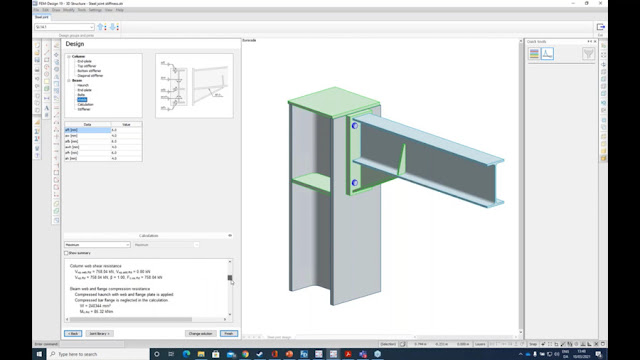This screenshot has width=640, height=360.
Task: Open the Help menu
Action: click(120, 10)
